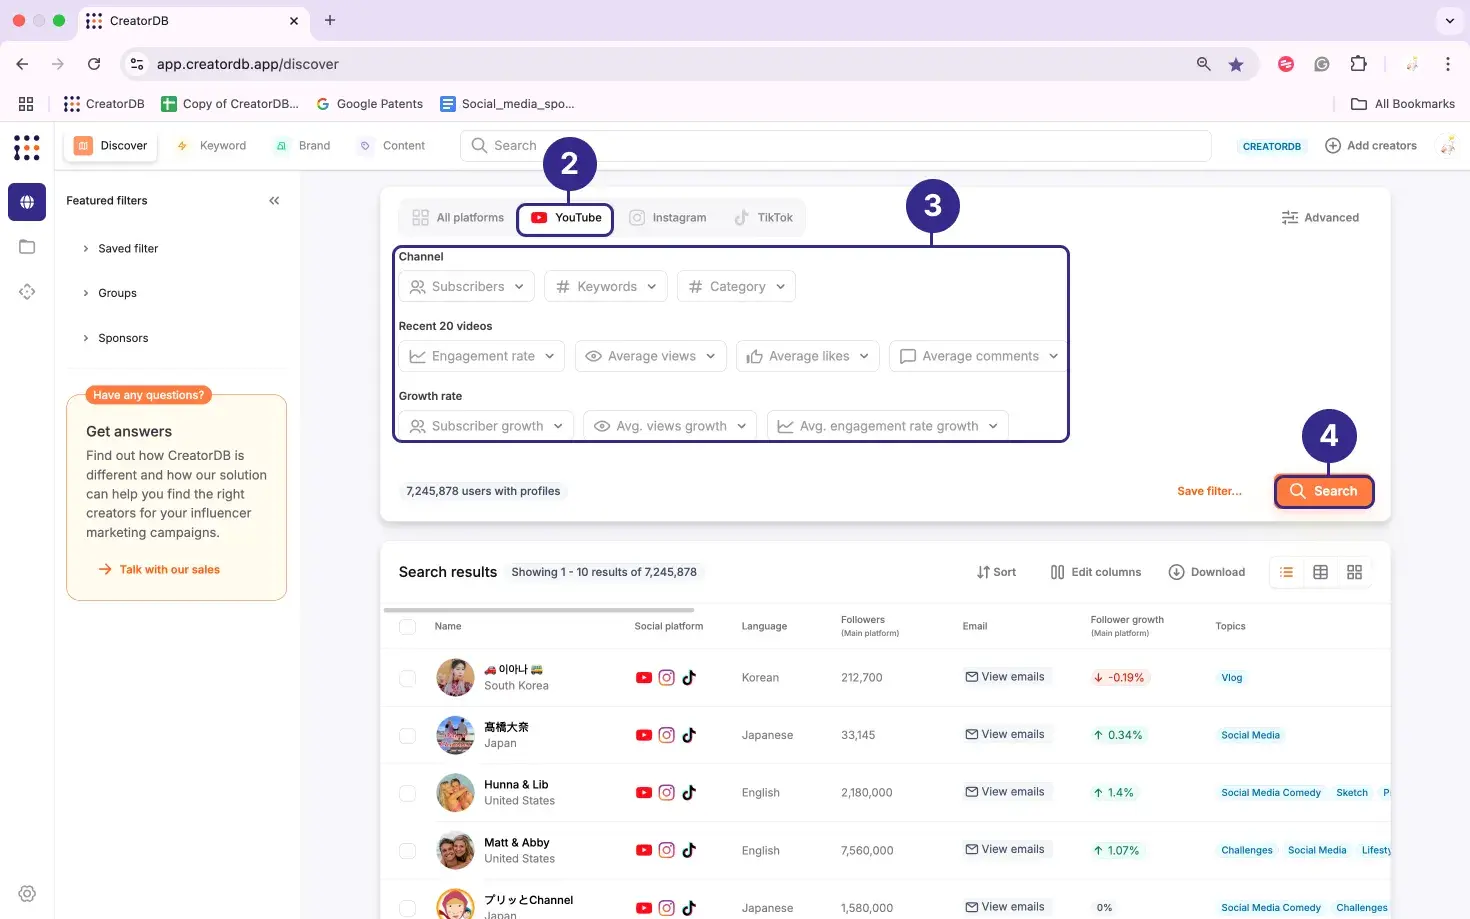This screenshot has height=919, width=1470.
Task: Expand the Groups section
Action: click(x=110, y=294)
